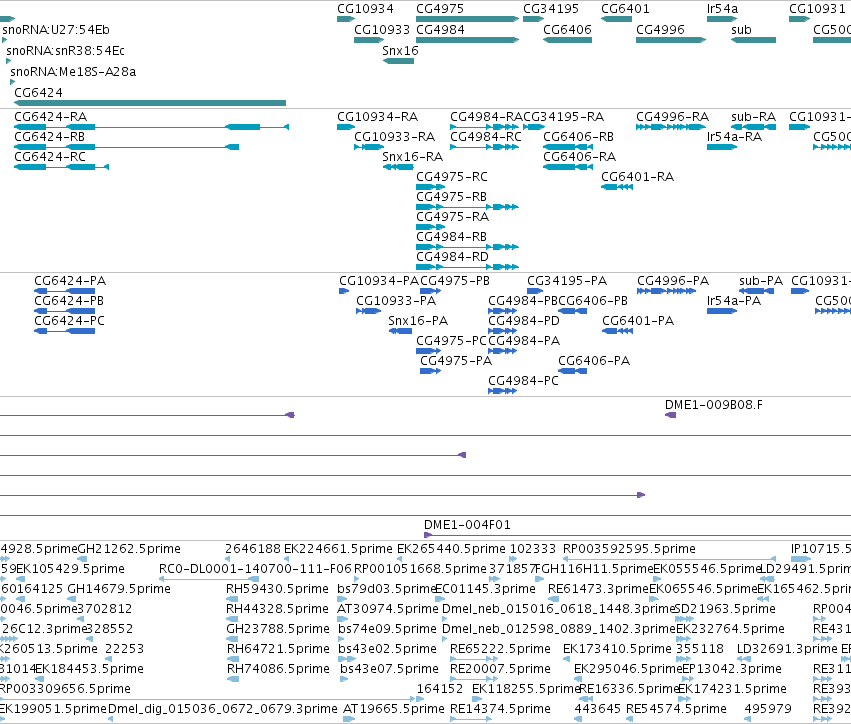This screenshot has height=724, width=851.
Task: Click protein CG10933-PA
Action: (368, 312)
